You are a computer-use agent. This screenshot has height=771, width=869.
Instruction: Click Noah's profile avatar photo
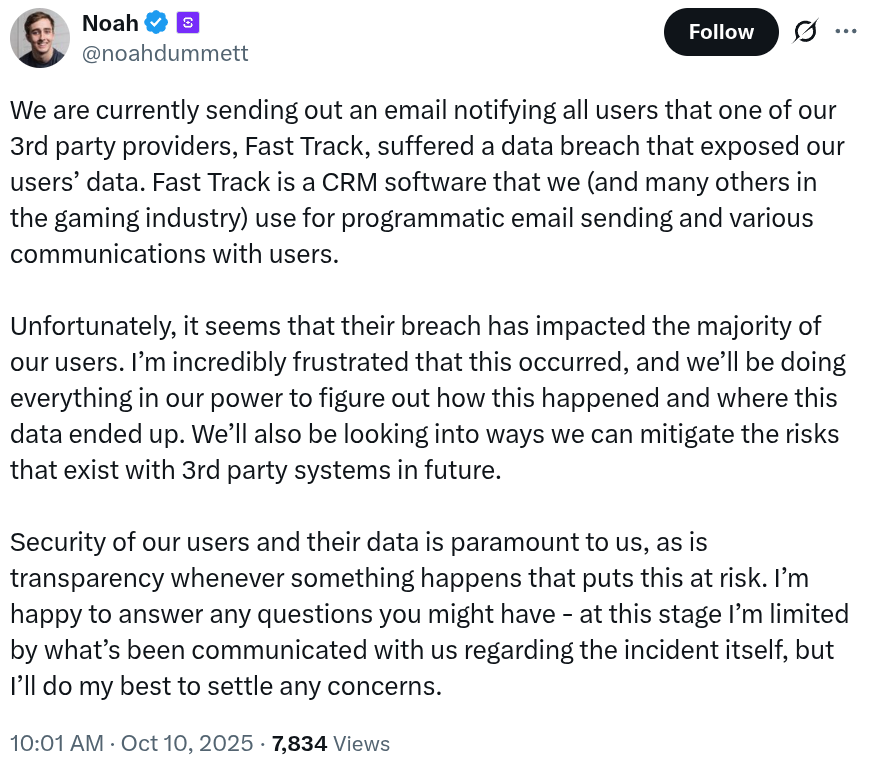(x=39, y=38)
